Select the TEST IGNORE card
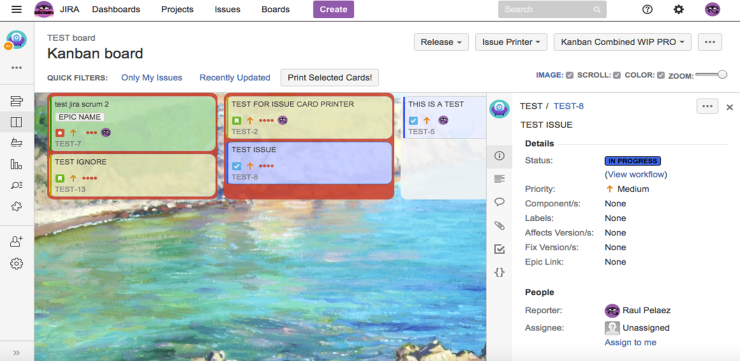740x361 pixels. pos(133,175)
